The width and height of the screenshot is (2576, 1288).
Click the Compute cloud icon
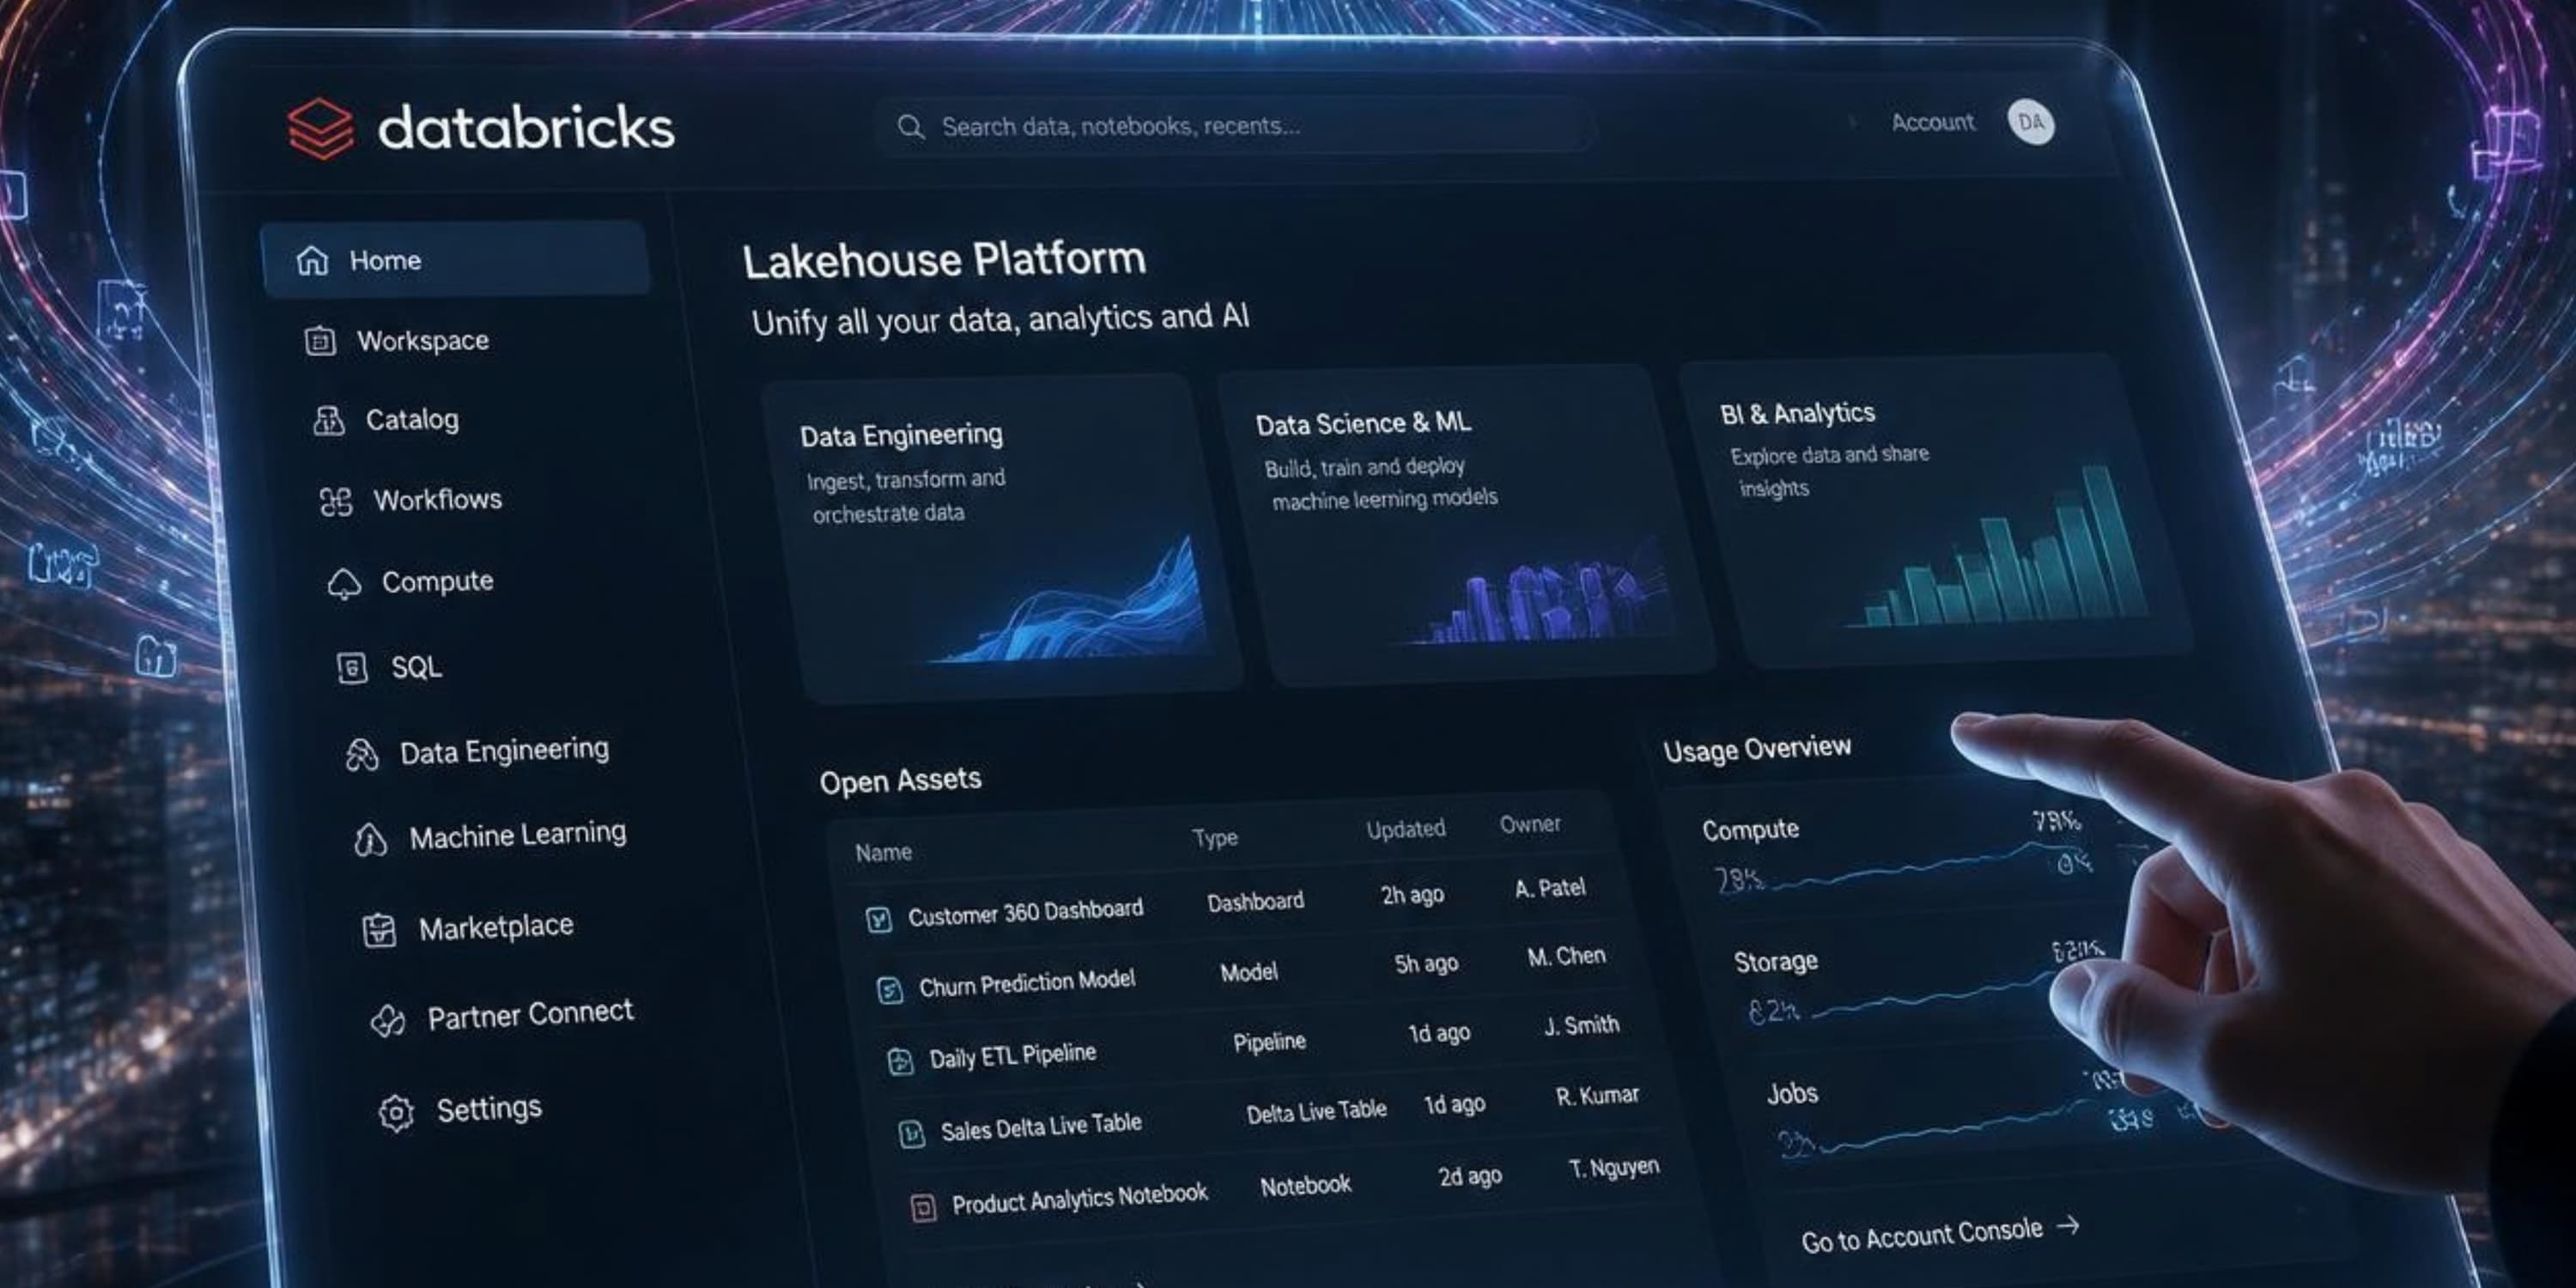[344, 584]
